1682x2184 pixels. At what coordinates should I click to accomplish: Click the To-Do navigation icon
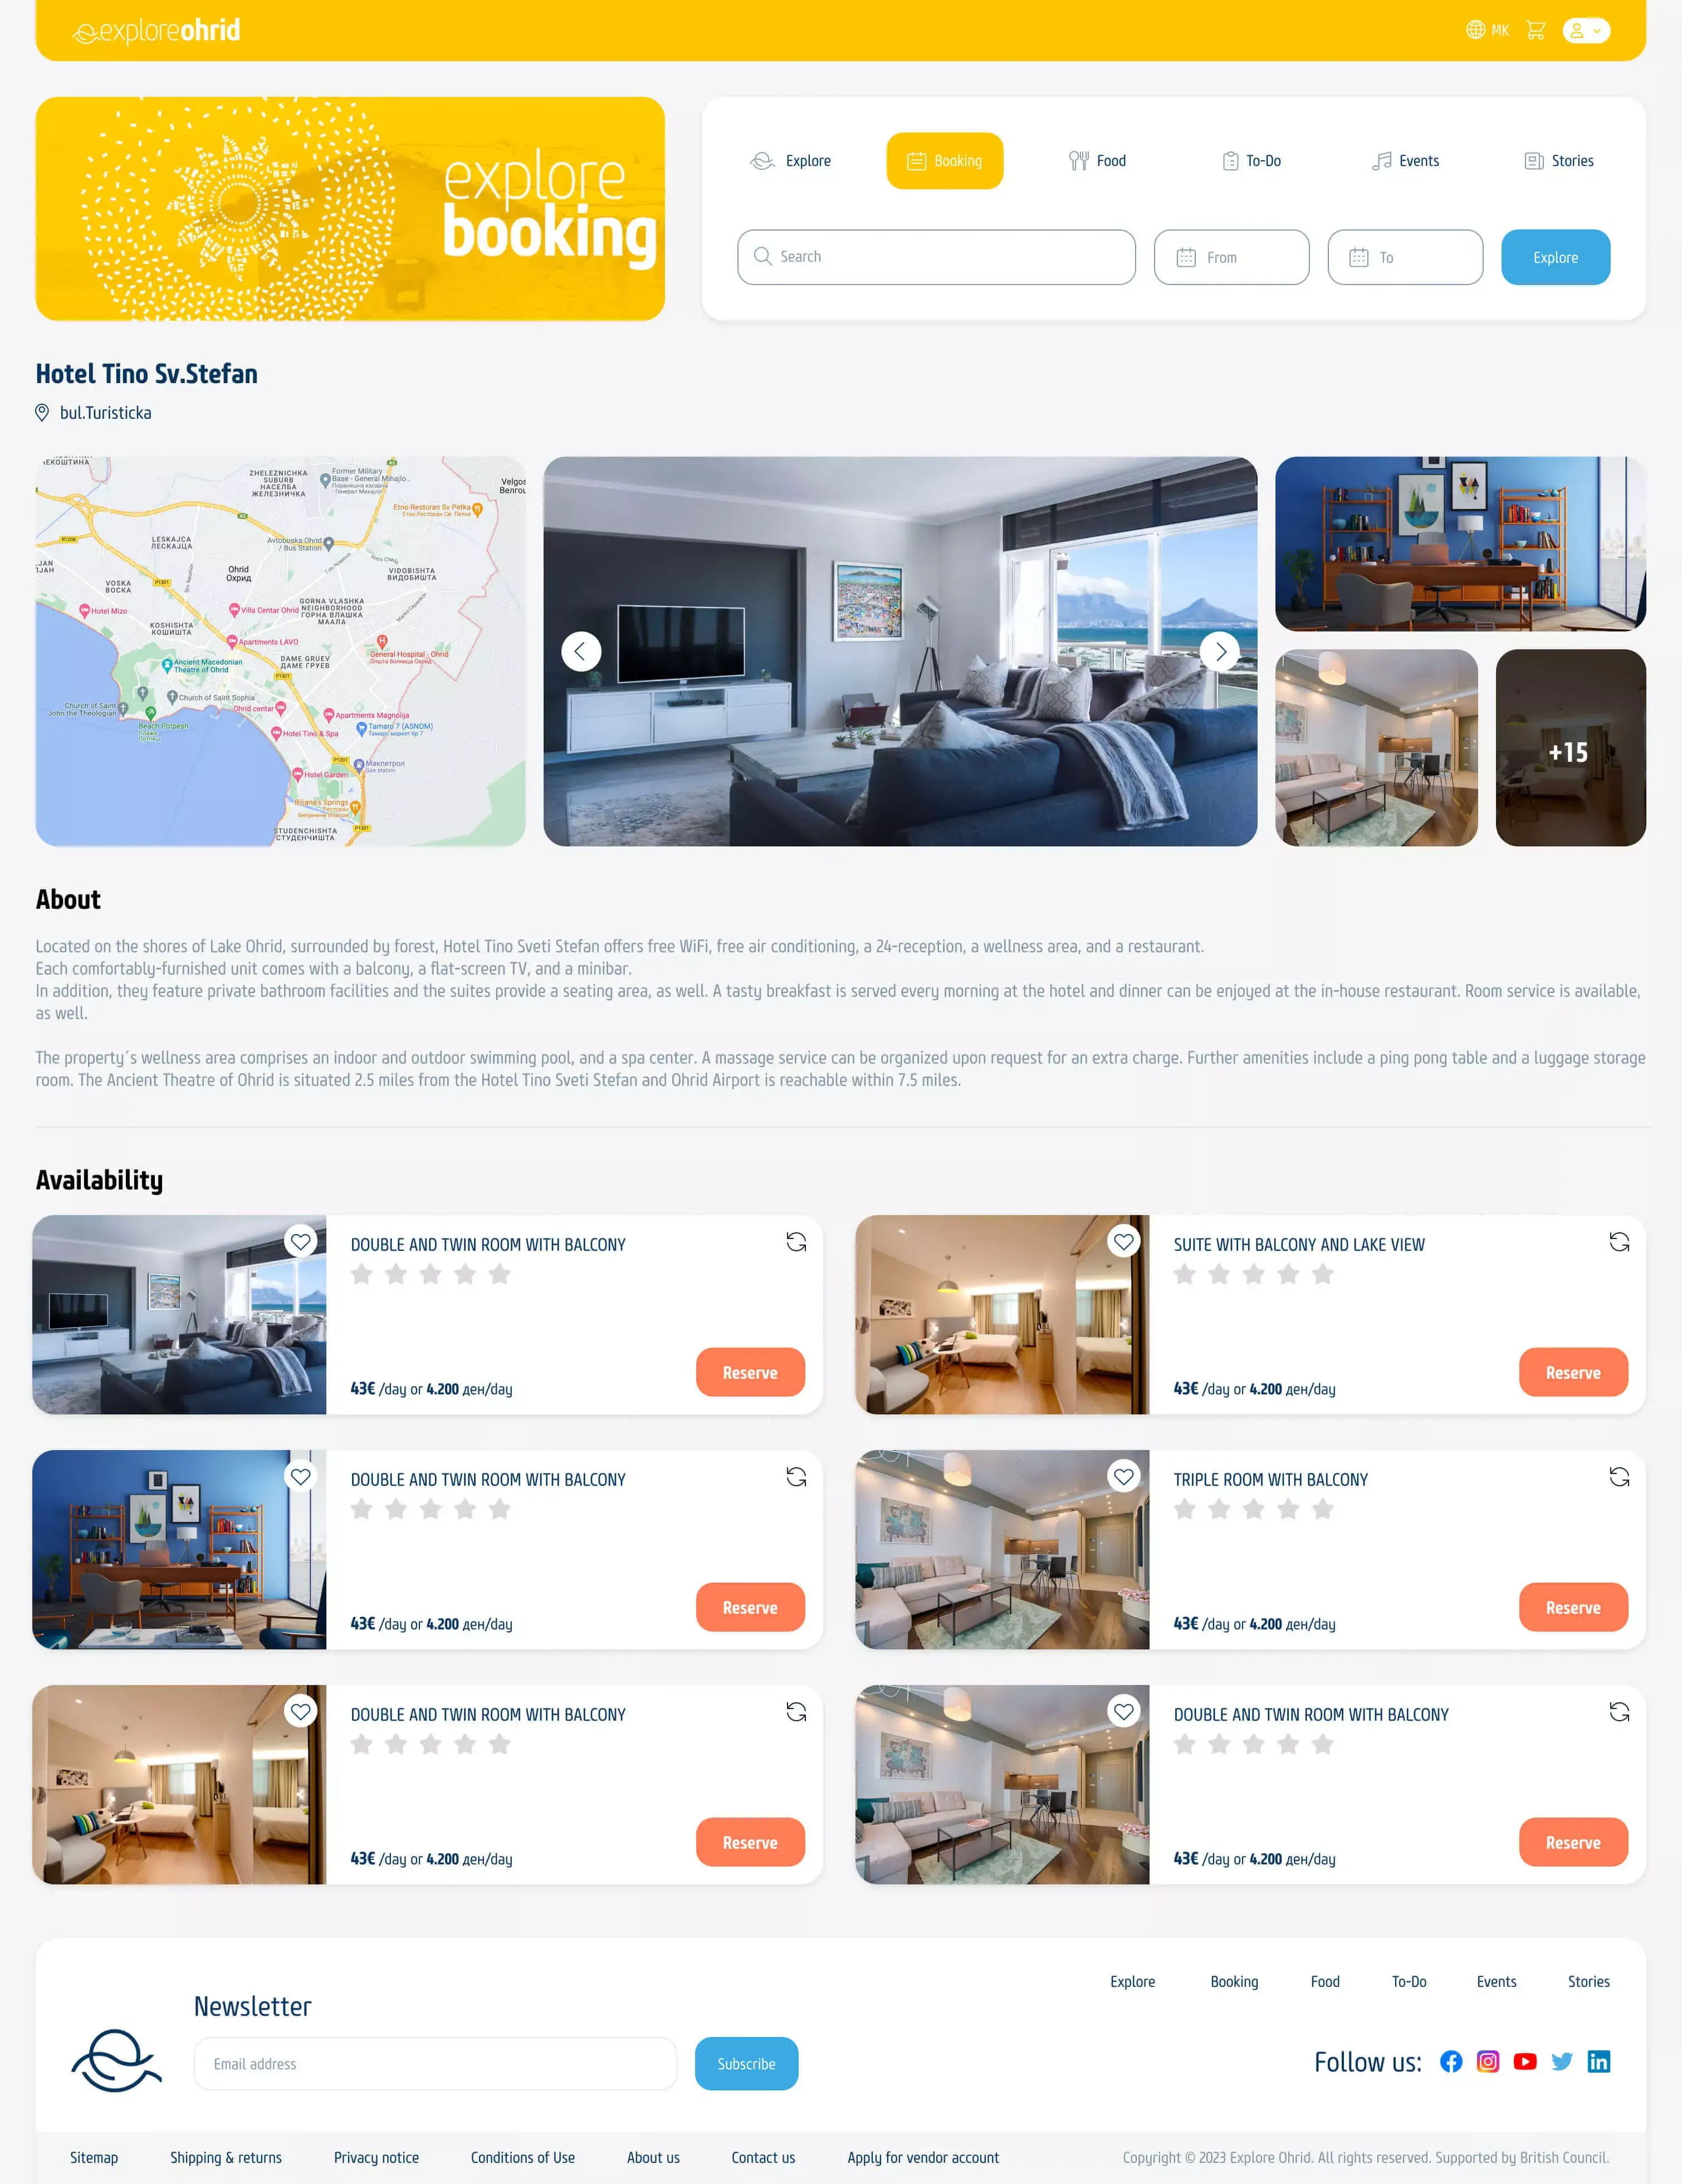[x=1231, y=161]
